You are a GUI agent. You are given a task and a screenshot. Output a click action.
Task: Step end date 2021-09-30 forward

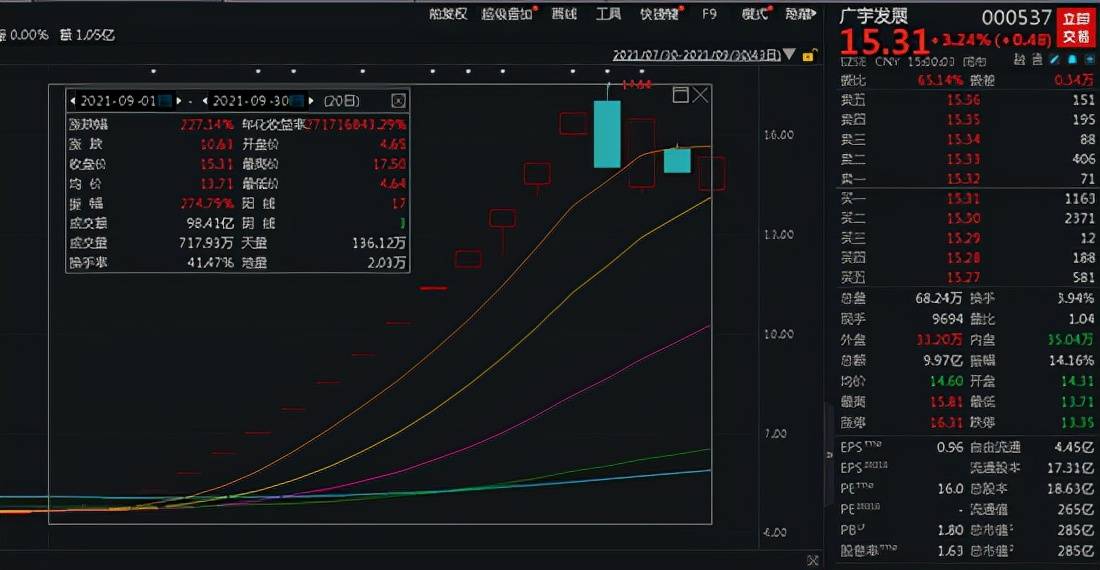click(311, 101)
